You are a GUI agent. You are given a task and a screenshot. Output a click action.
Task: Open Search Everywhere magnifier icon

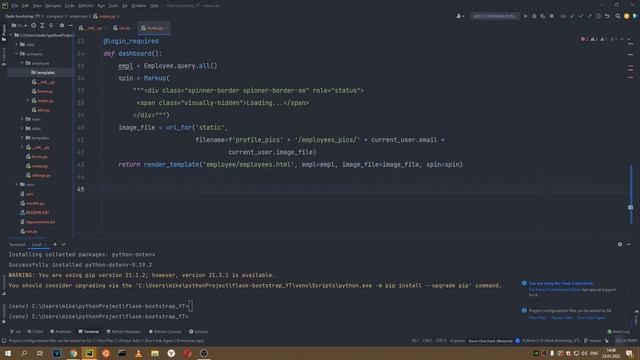pos(618,16)
